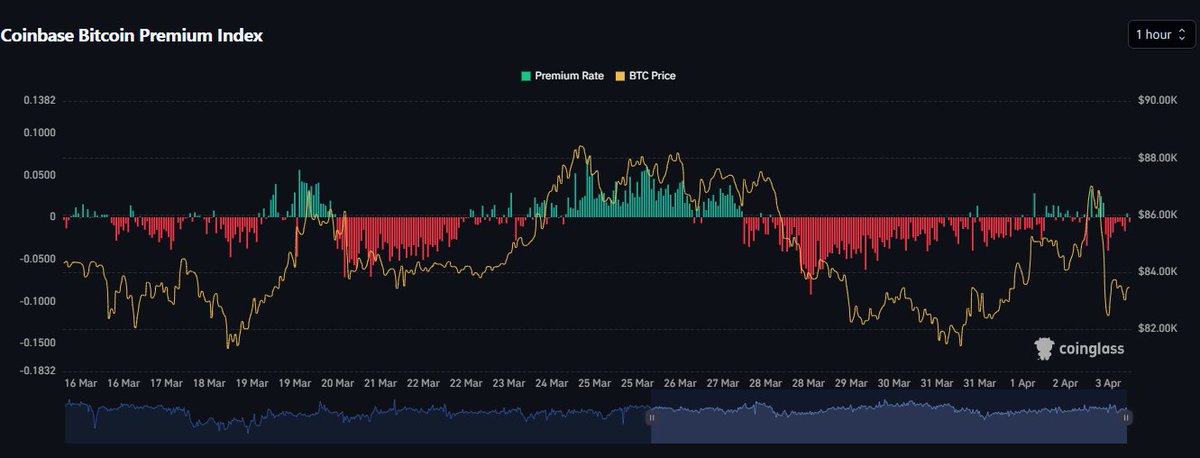Click the 0.1382 left axis label
Image resolution: width=1200 pixels, height=458 pixels.
(x=40, y=101)
